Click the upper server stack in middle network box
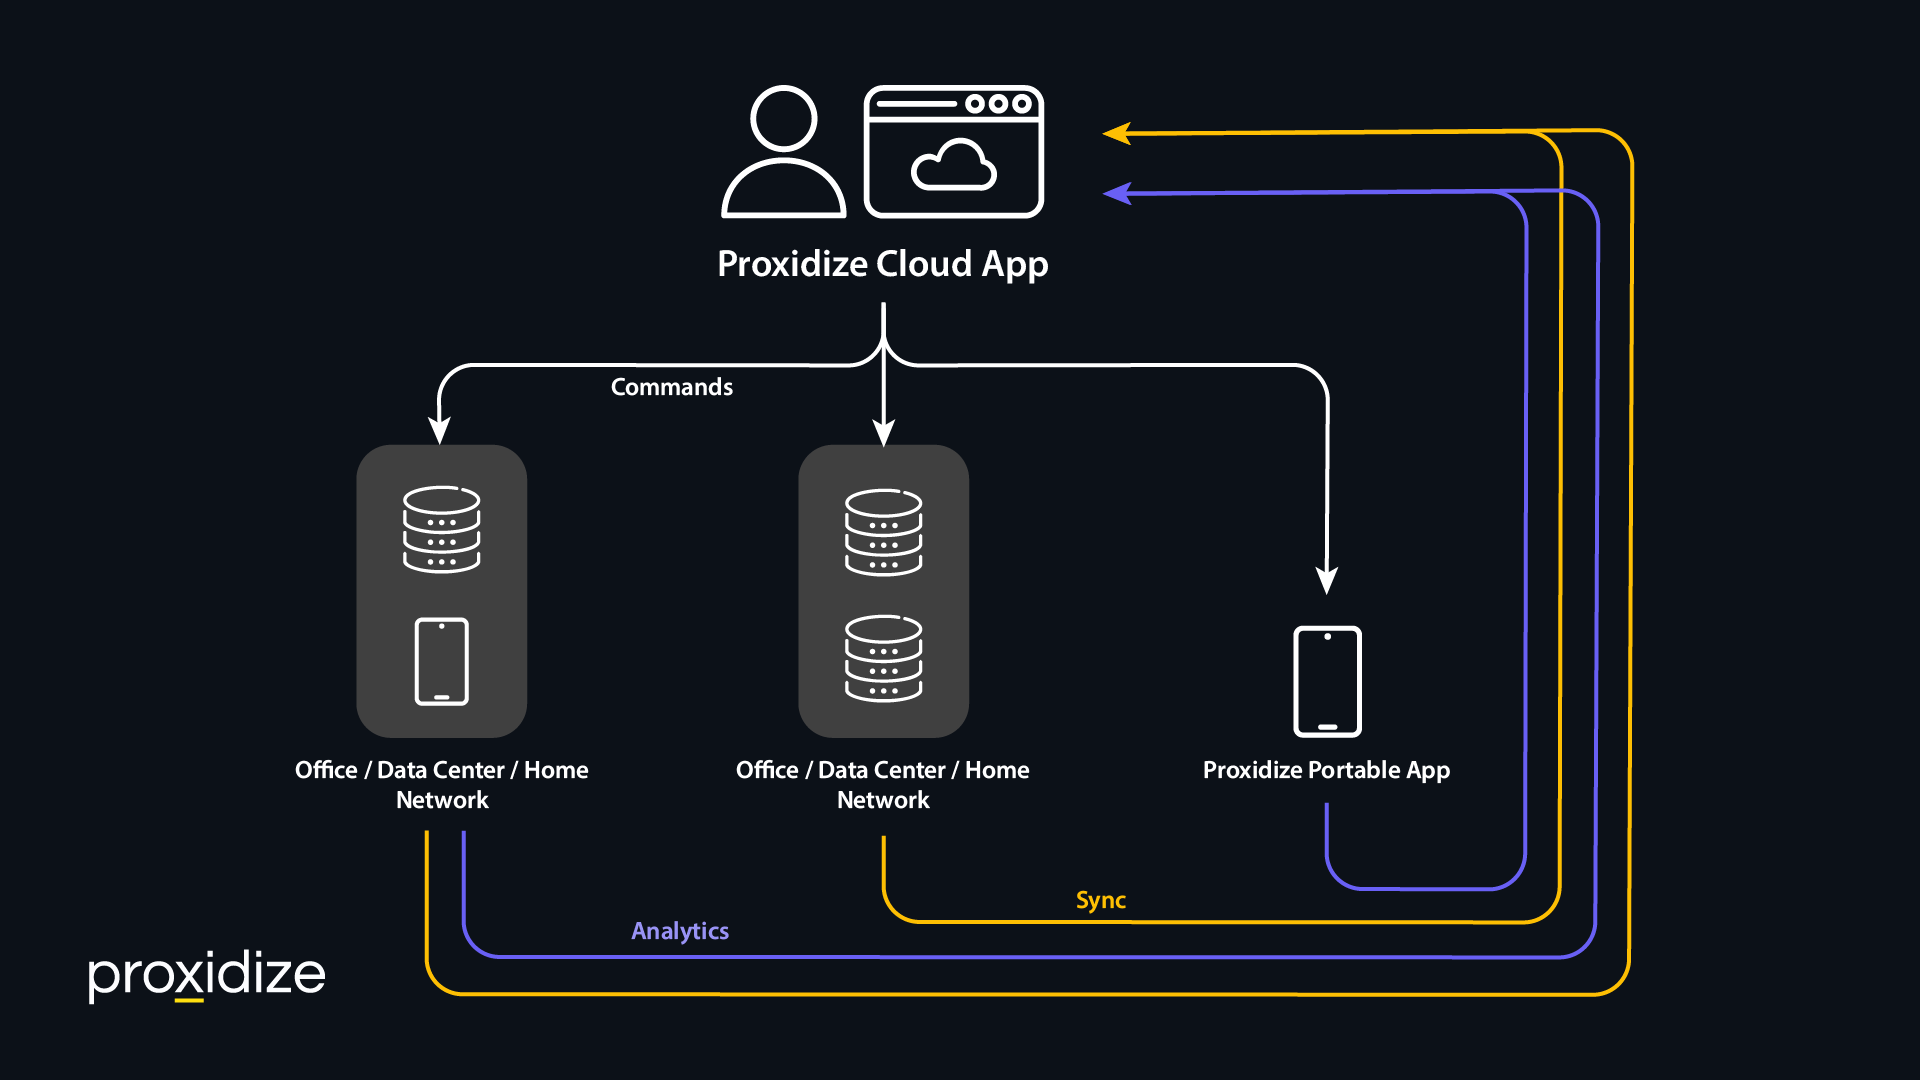 pos(883,532)
